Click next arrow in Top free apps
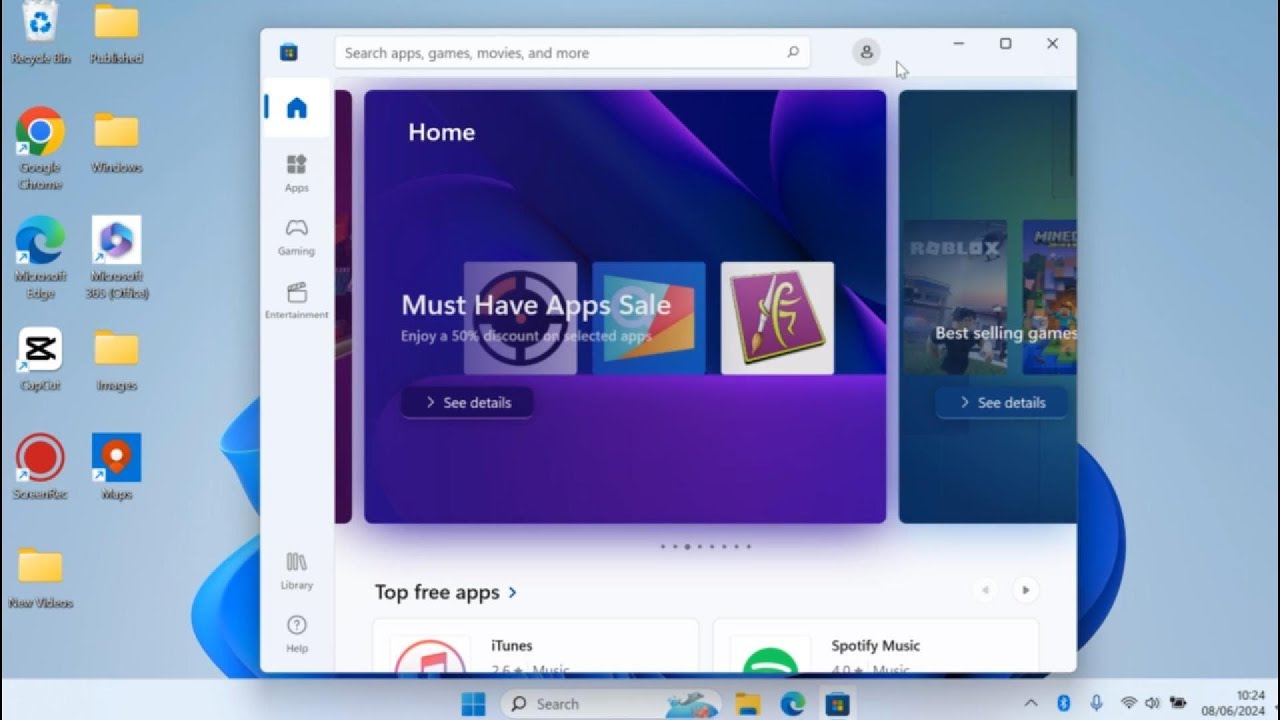The width and height of the screenshot is (1280, 720). (1025, 590)
